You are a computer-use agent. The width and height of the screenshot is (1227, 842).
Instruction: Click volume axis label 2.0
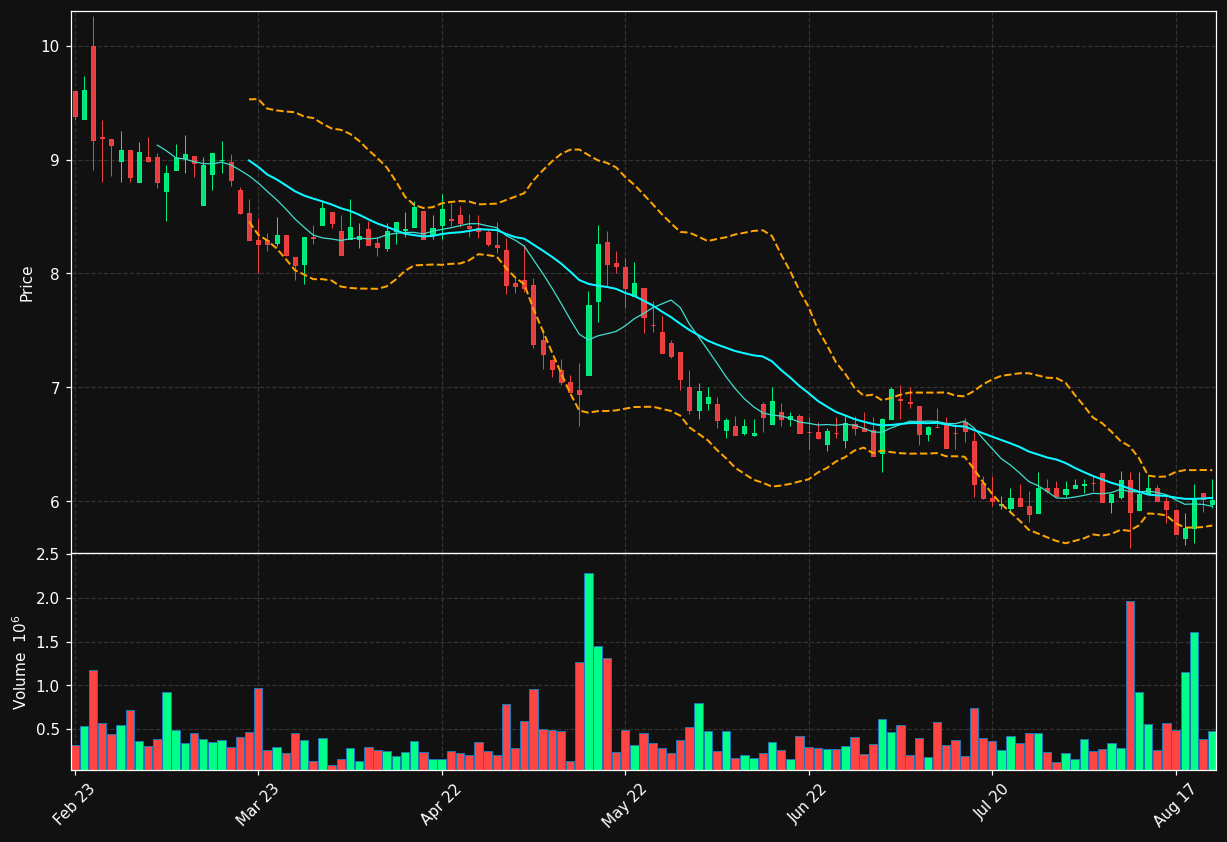[x=49, y=599]
